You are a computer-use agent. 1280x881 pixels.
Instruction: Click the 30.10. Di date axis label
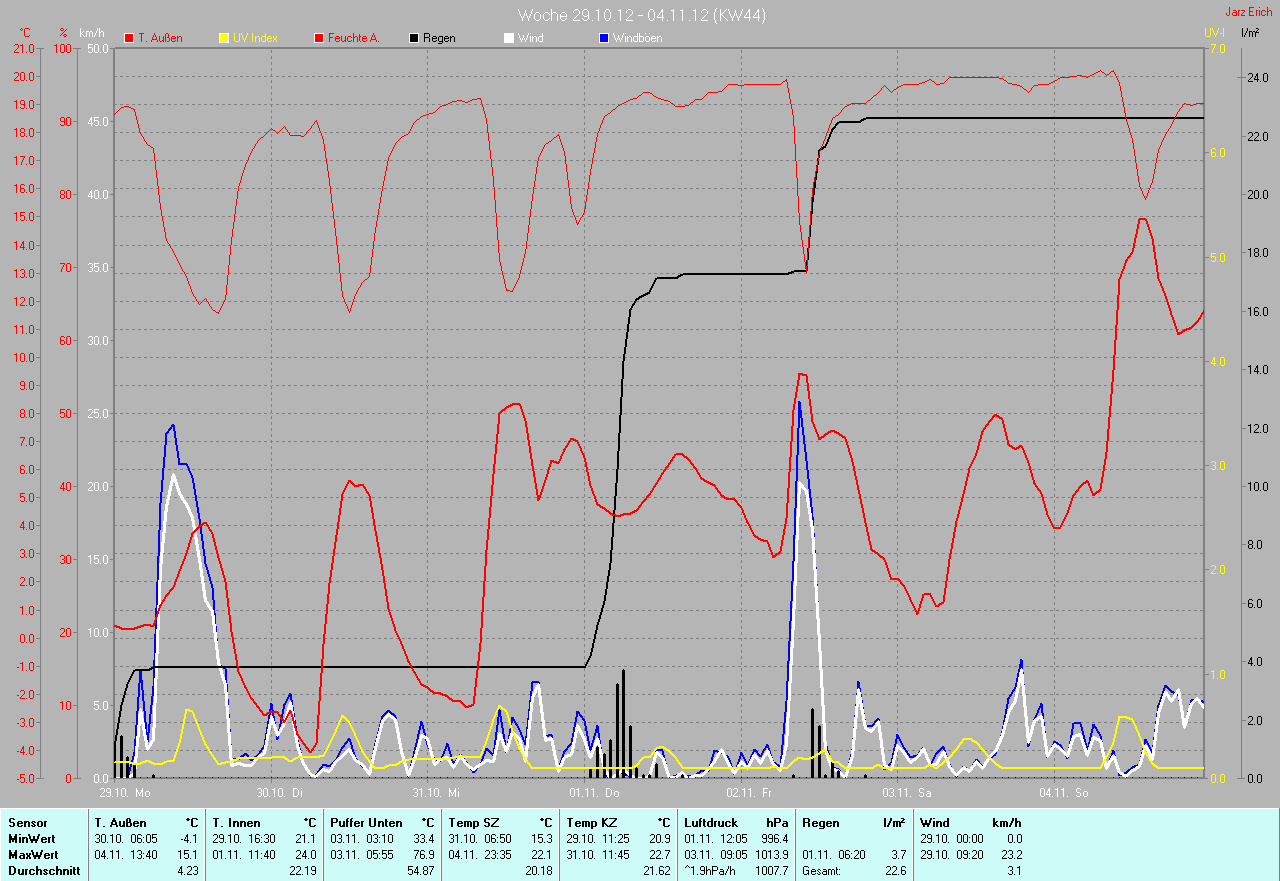[x=279, y=792]
